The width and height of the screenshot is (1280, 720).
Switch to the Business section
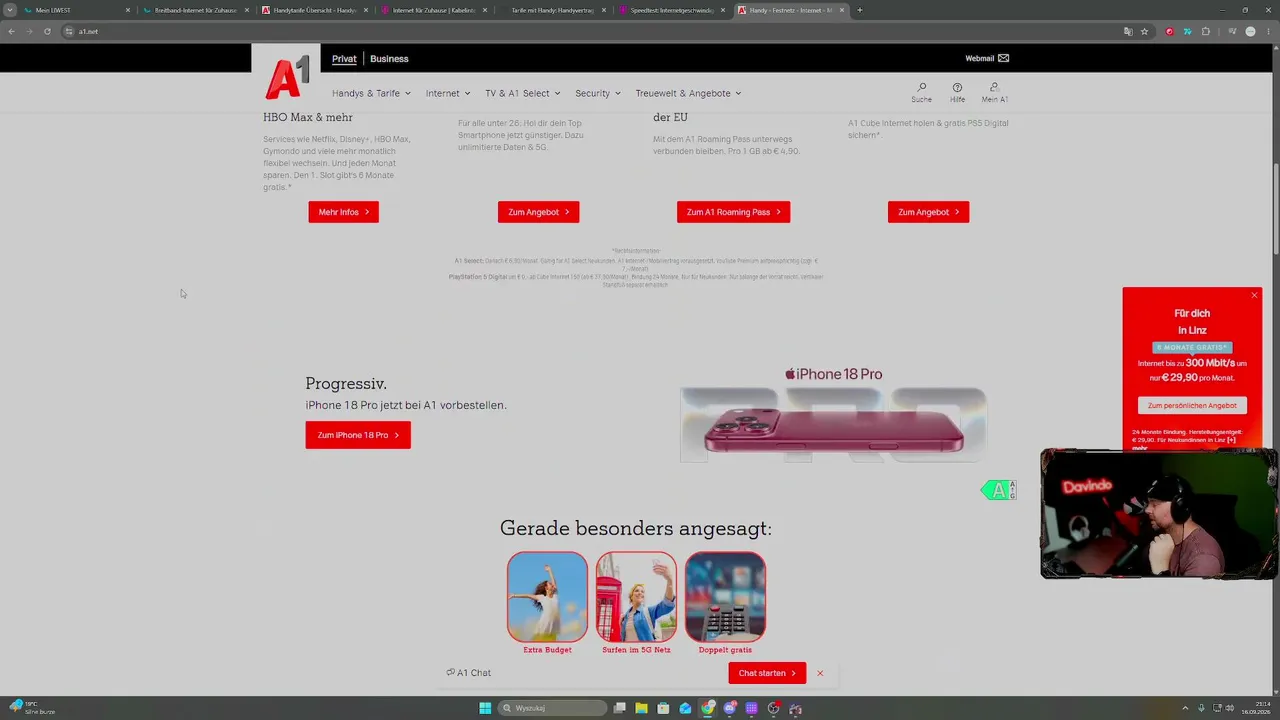(389, 58)
